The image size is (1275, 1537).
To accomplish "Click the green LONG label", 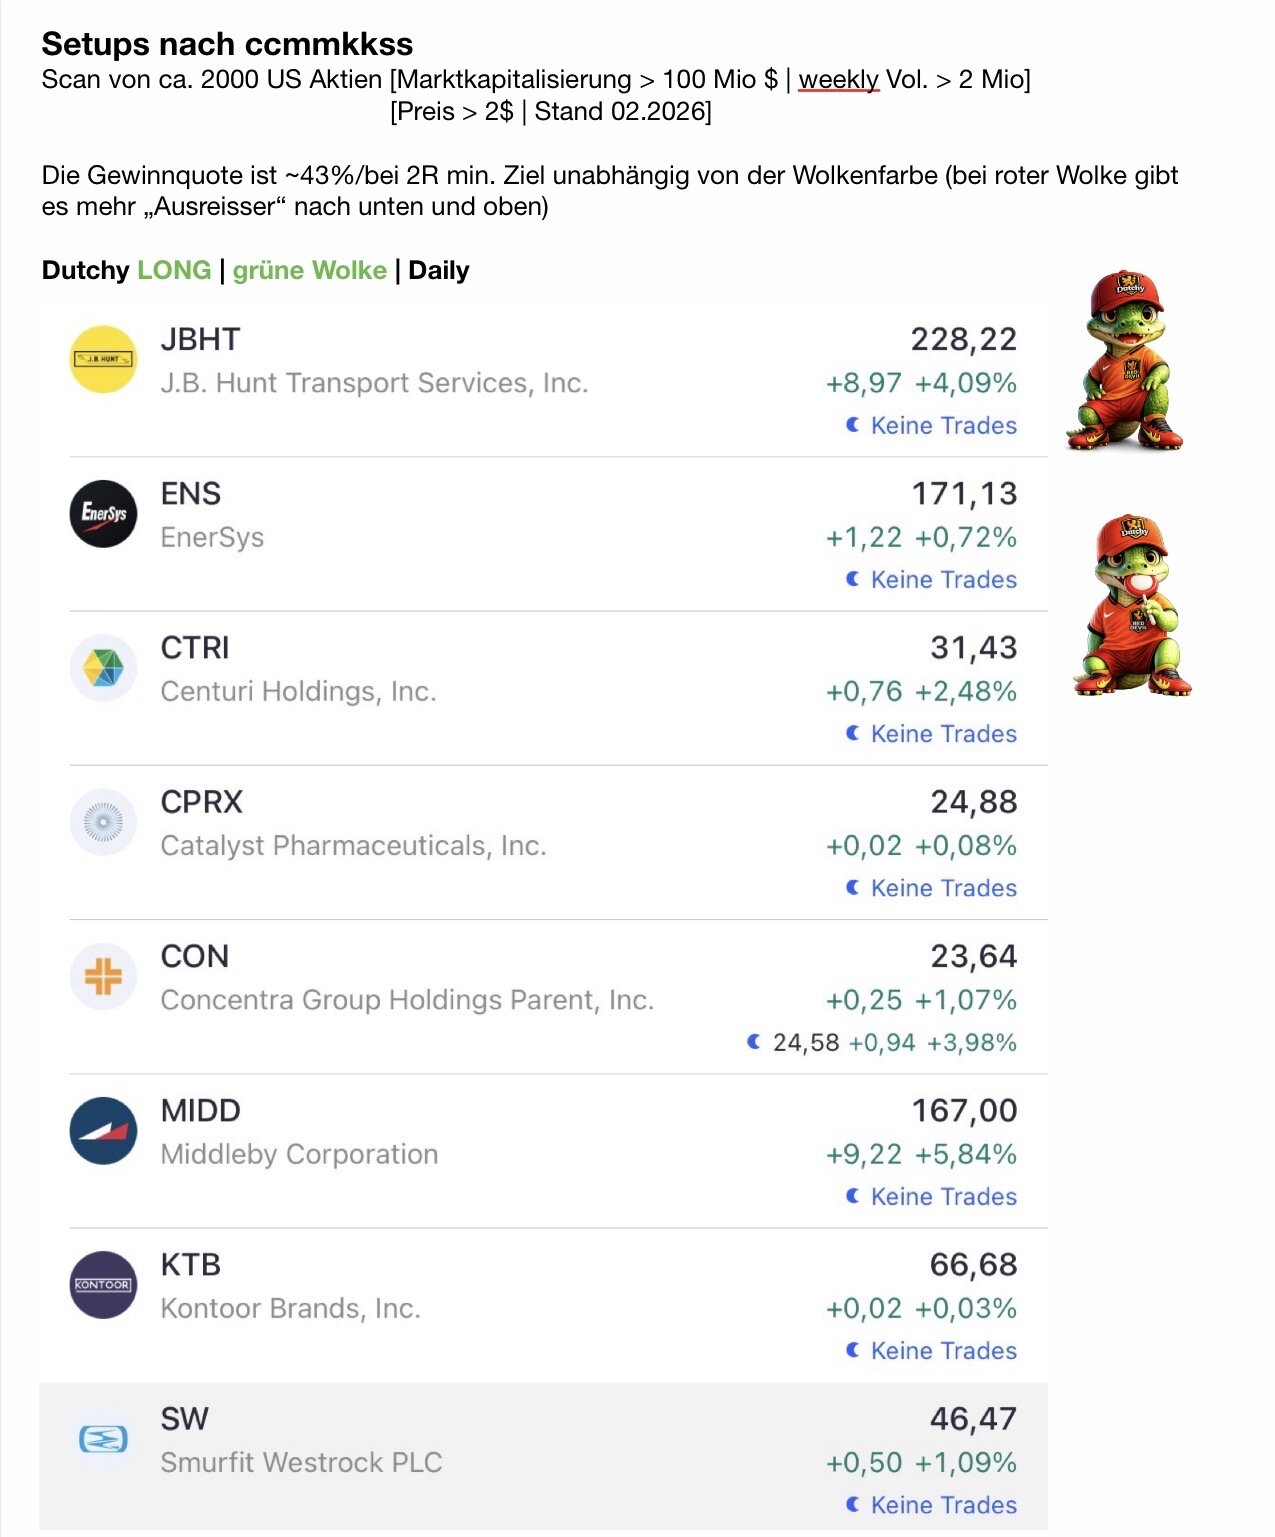I will [174, 271].
